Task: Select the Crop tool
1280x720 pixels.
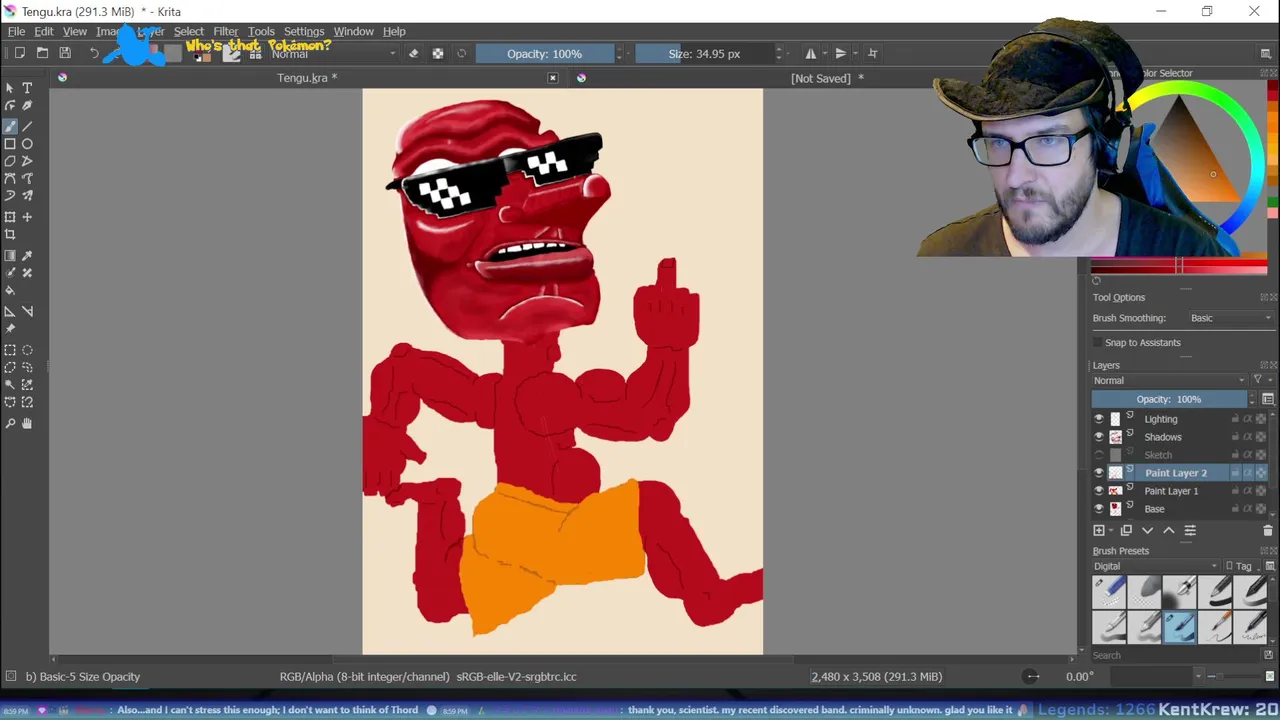Action: coord(10,235)
